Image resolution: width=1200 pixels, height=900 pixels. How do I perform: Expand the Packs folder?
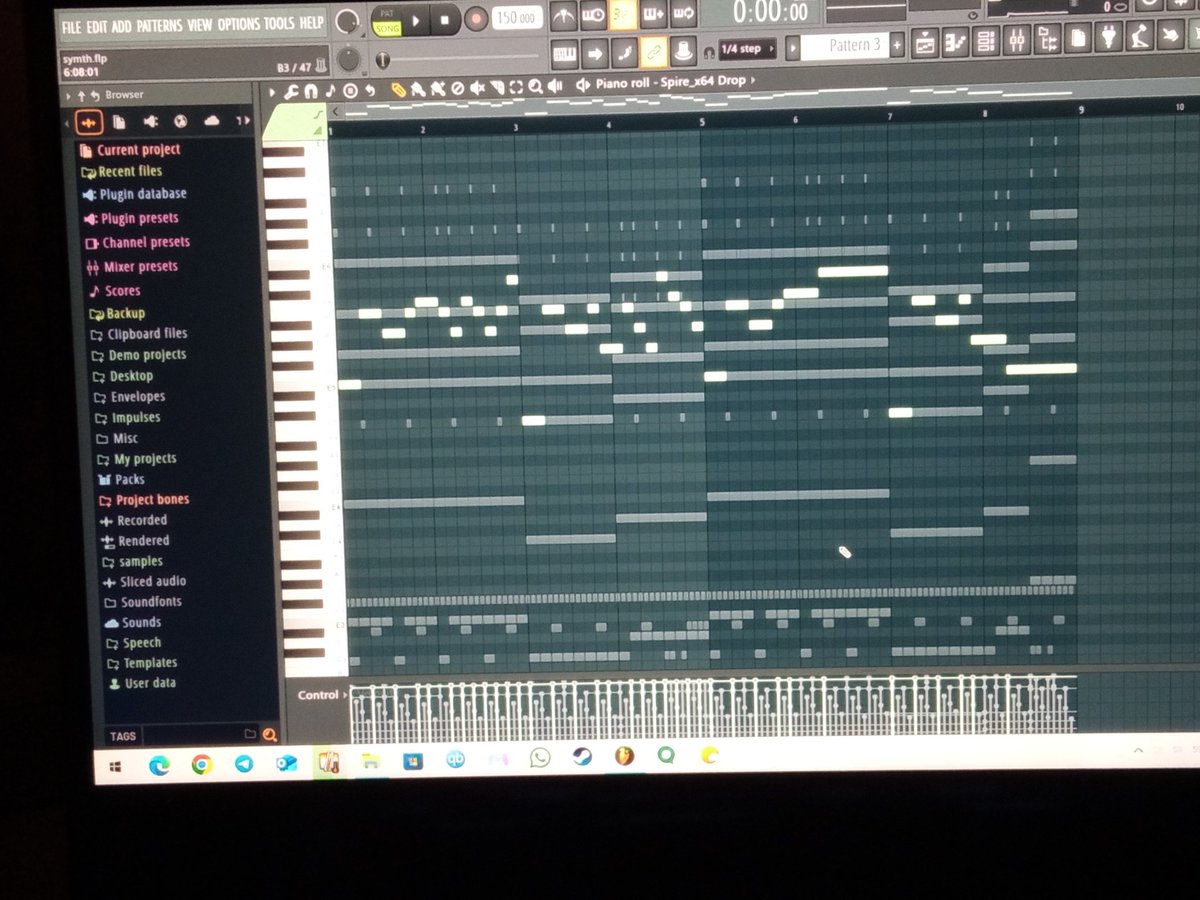(122, 480)
